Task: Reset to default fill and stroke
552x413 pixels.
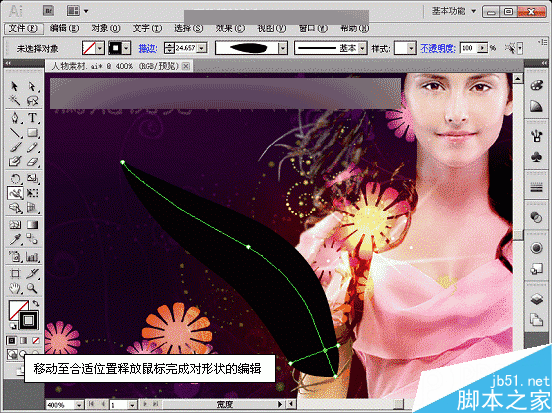Action: 12,326
